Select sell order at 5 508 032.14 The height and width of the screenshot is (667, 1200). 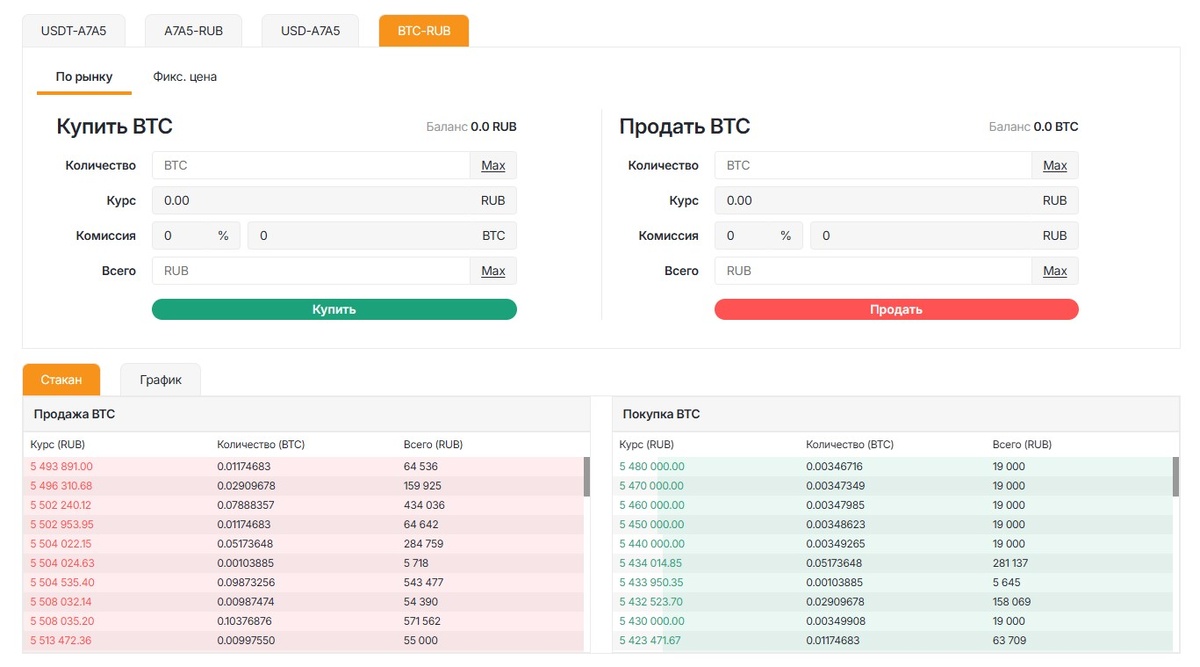coord(303,602)
